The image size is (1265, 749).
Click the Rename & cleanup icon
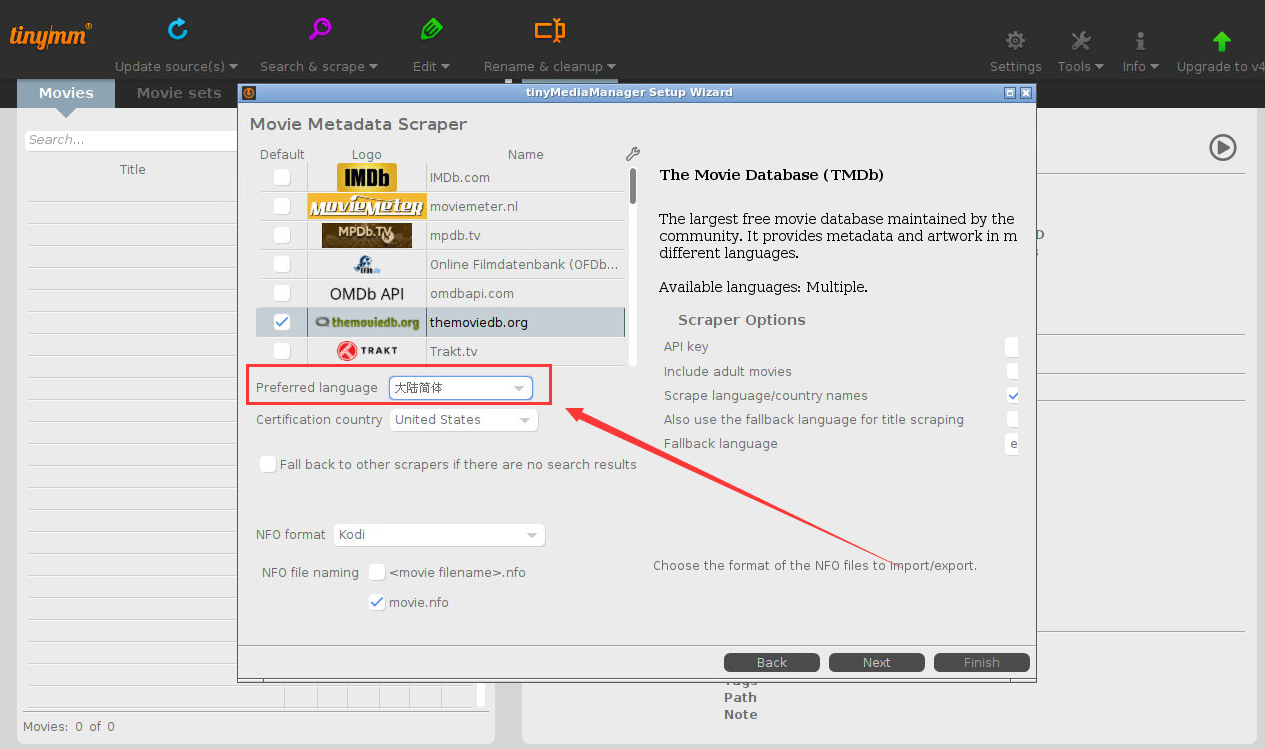(x=549, y=30)
